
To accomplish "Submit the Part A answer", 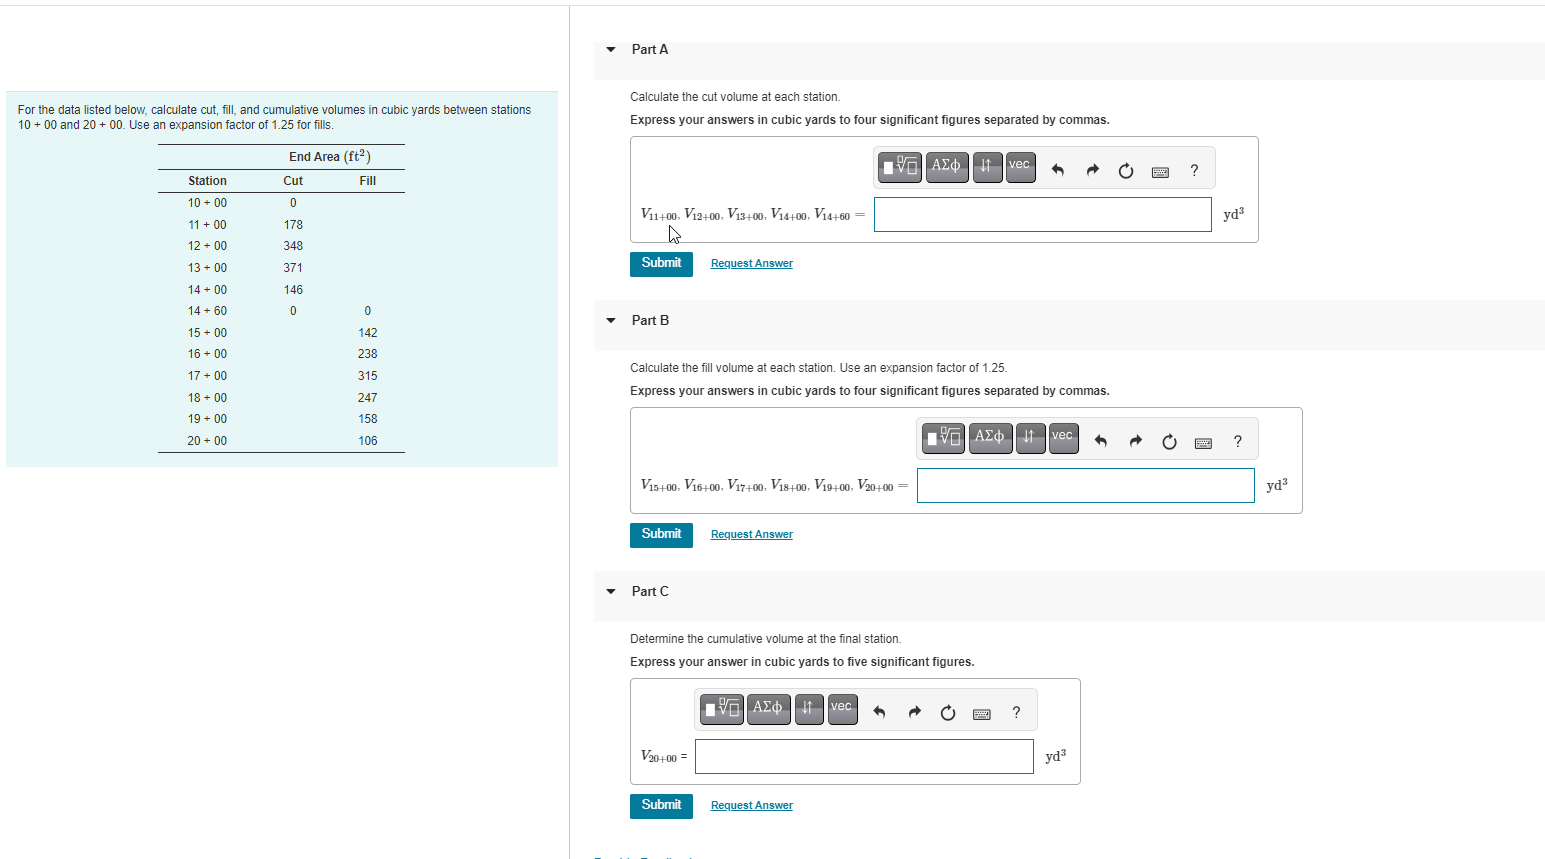I will point(660,264).
